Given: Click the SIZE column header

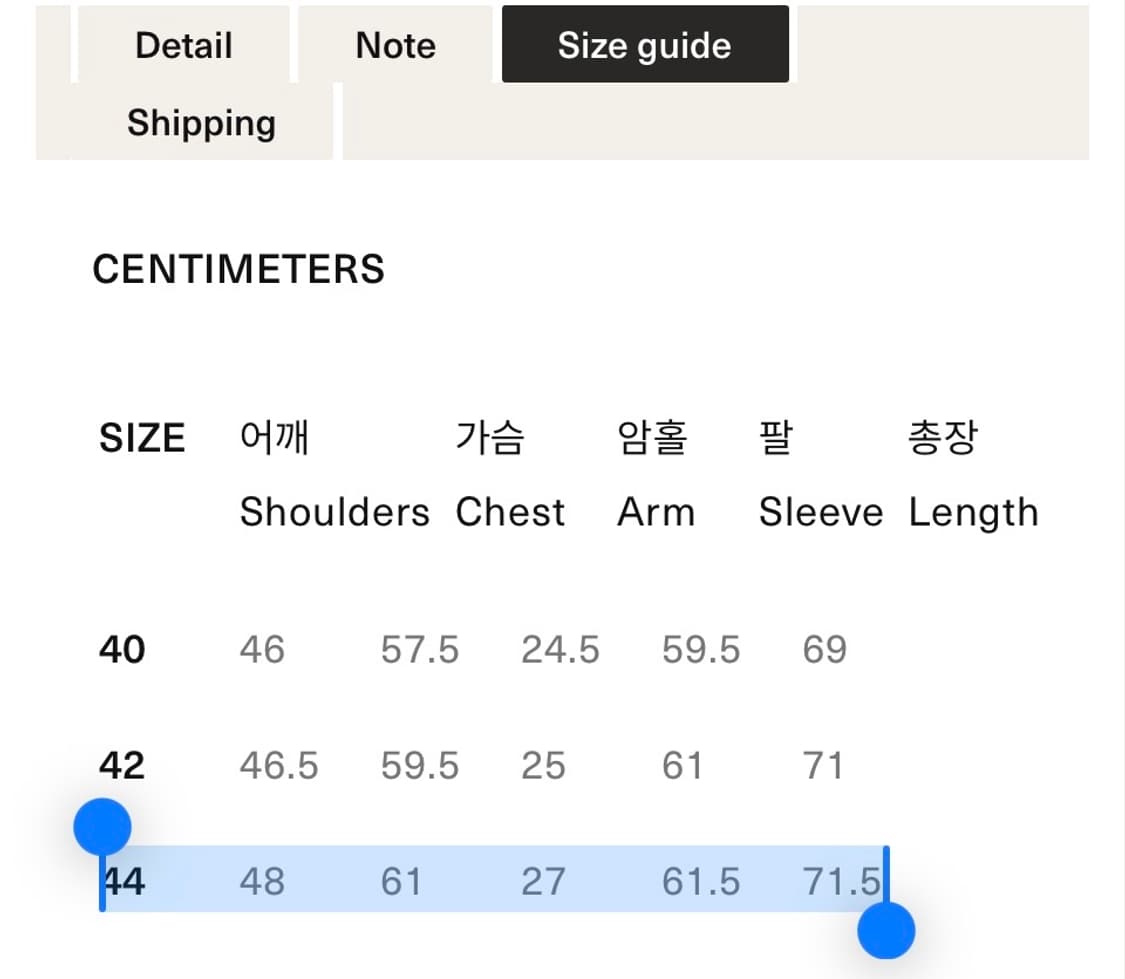Looking at the screenshot, I should [x=142, y=439].
